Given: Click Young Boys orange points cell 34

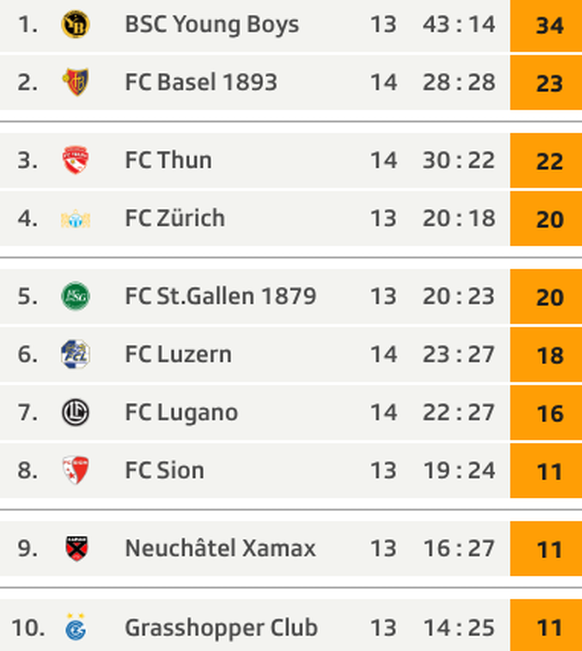Looking at the screenshot, I should (x=546, y=25).
